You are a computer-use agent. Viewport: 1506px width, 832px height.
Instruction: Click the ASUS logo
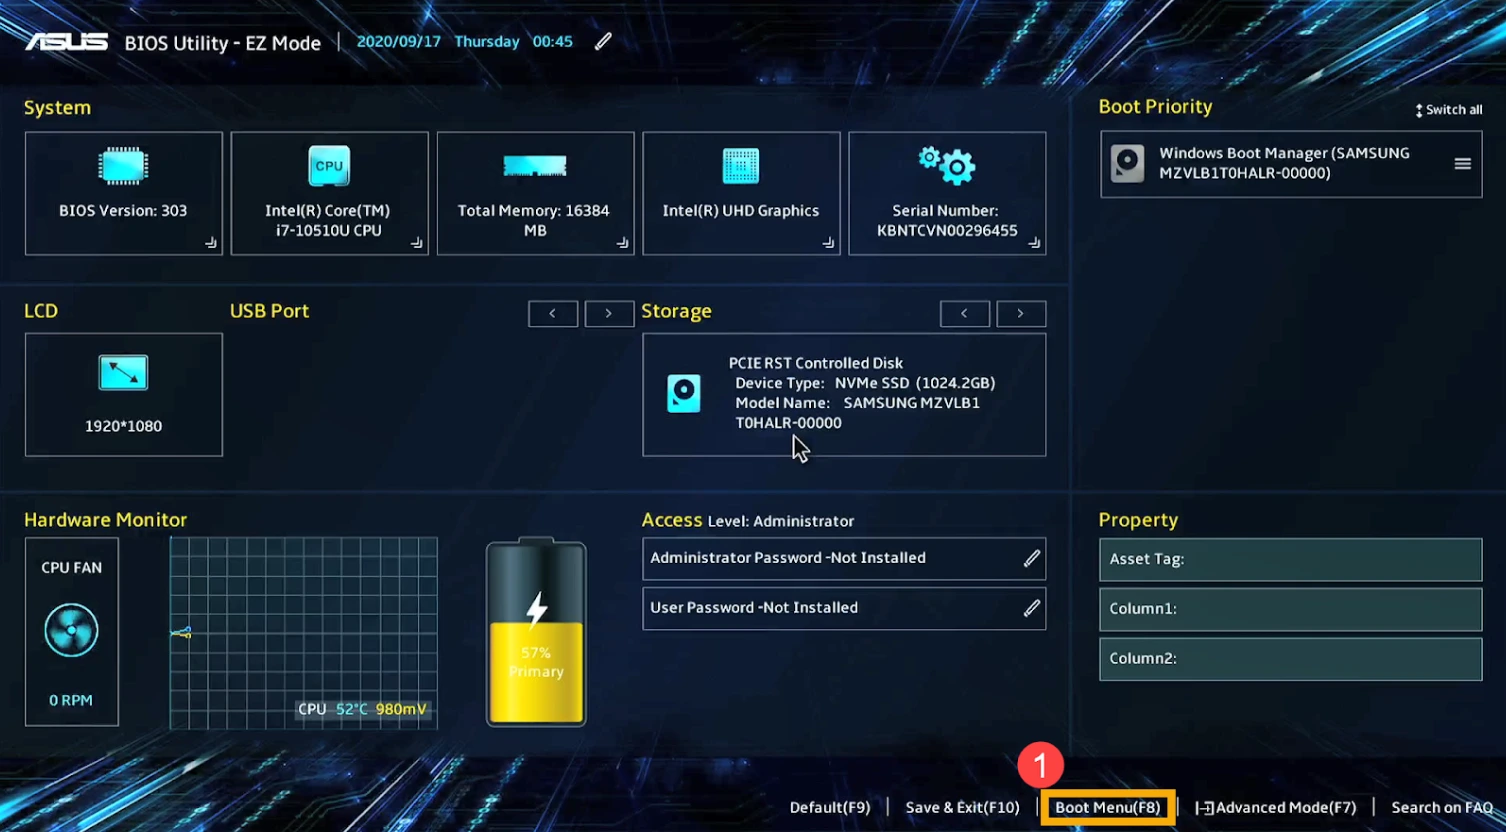click(x=66, y=42)
